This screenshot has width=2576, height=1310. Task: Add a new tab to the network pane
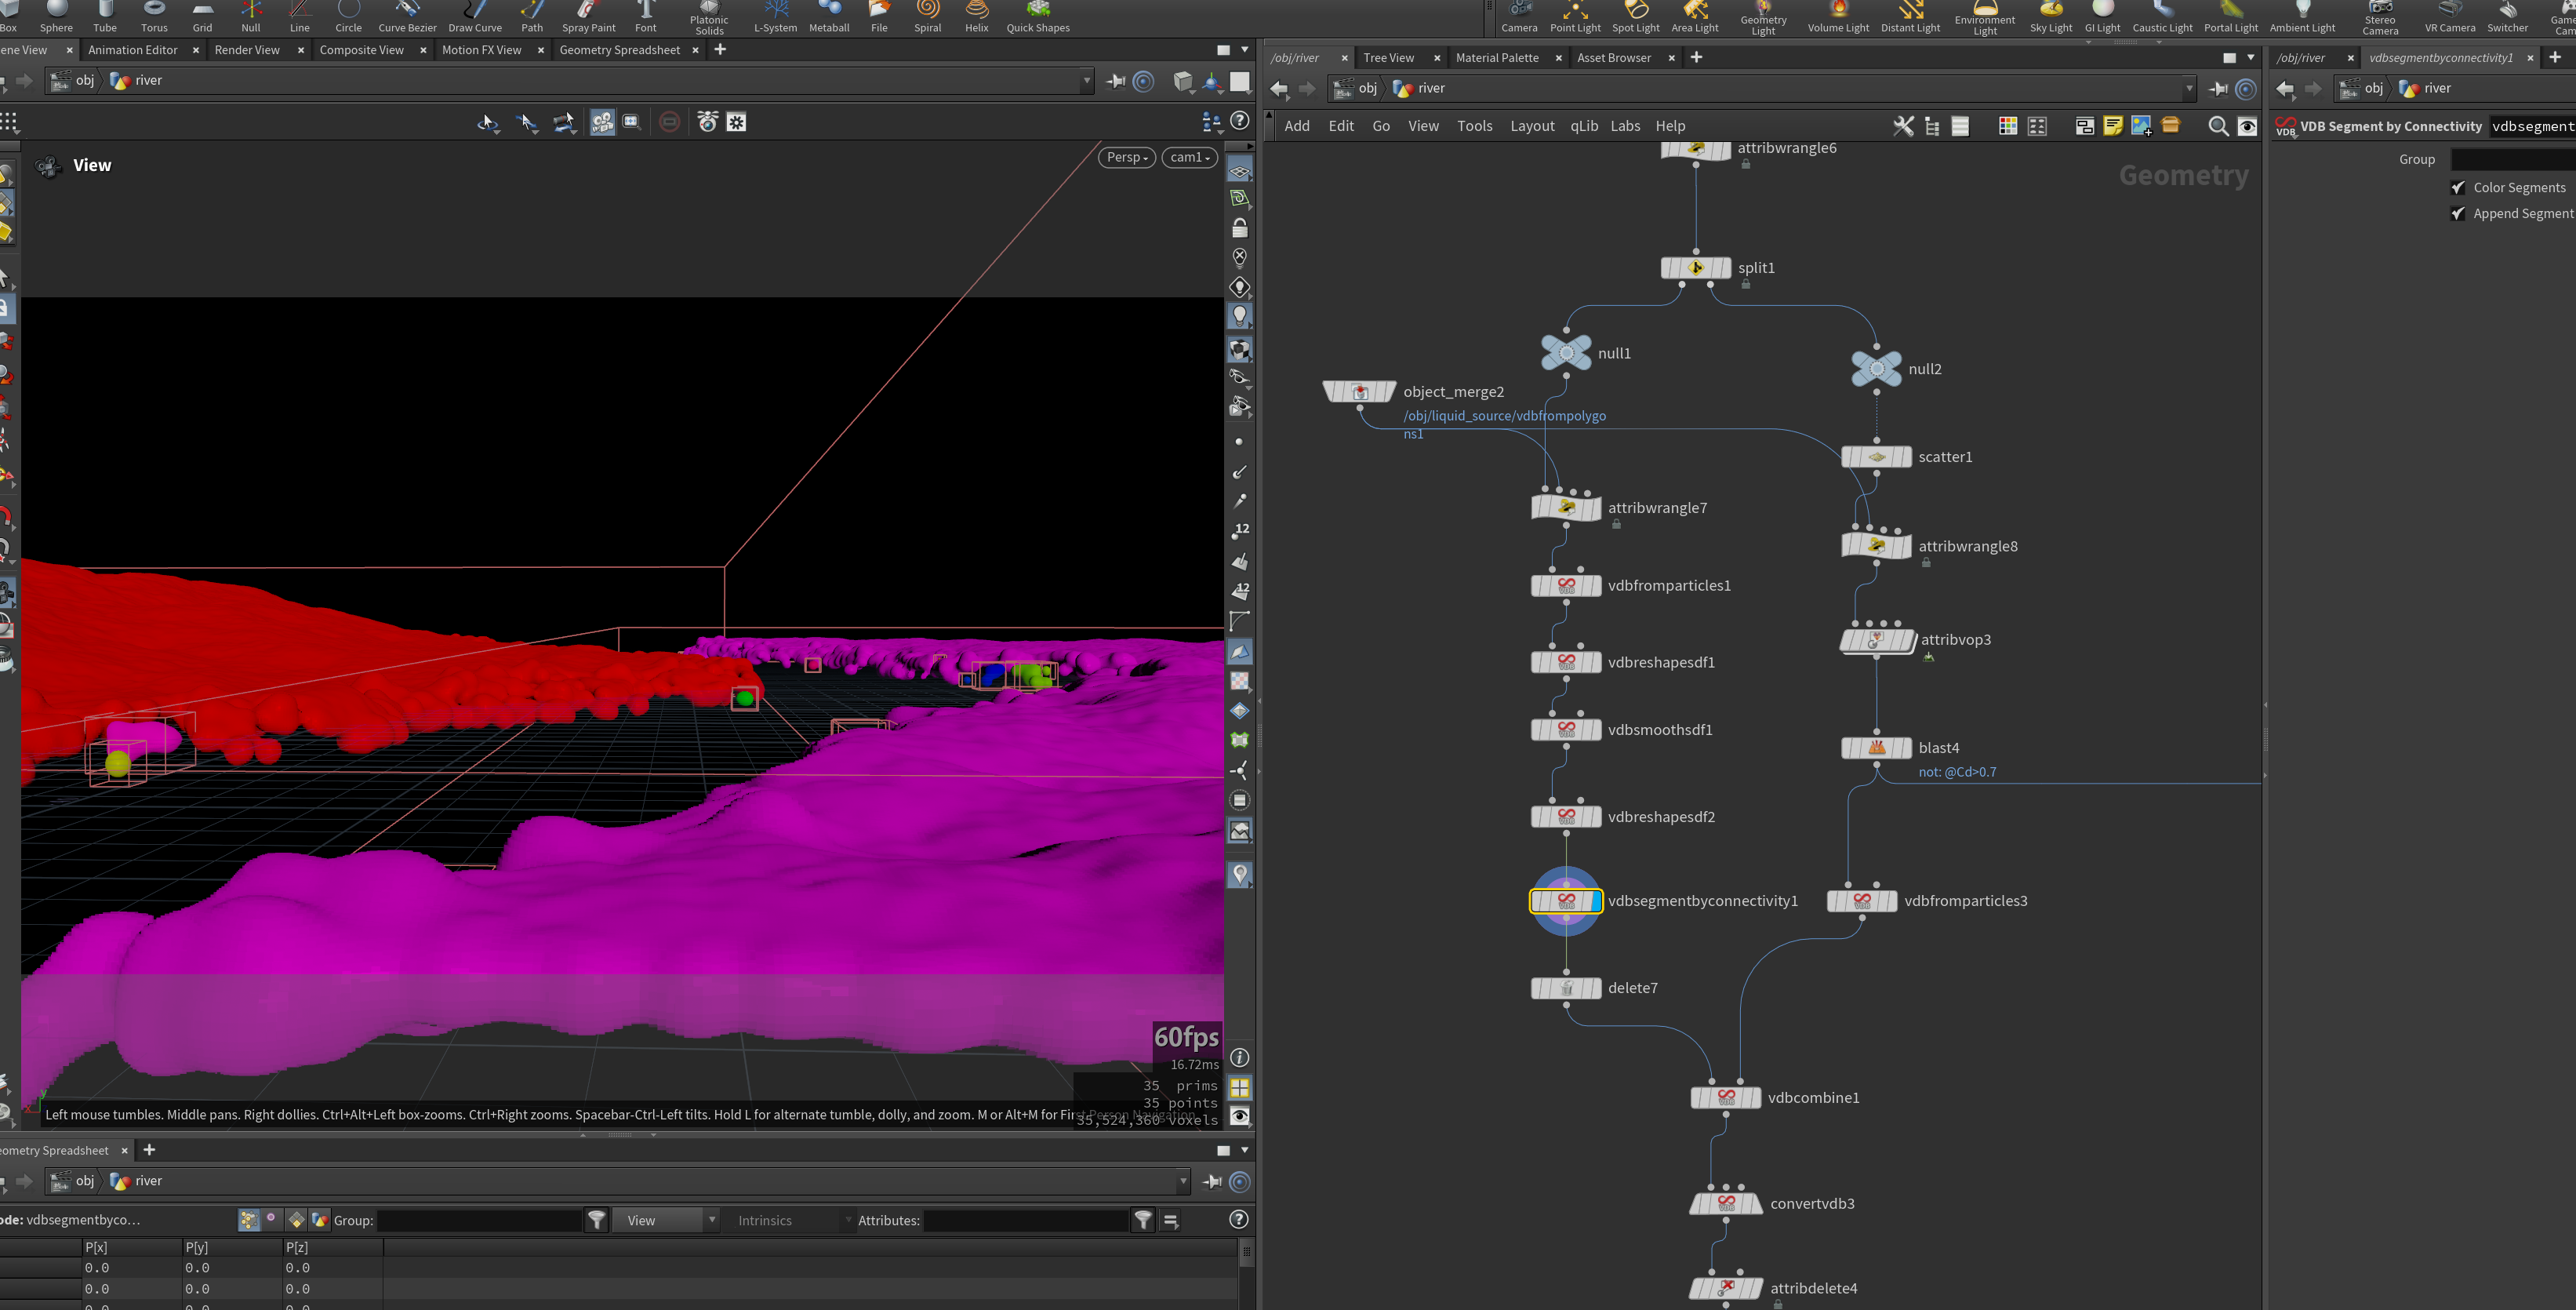pos(1696,58)
